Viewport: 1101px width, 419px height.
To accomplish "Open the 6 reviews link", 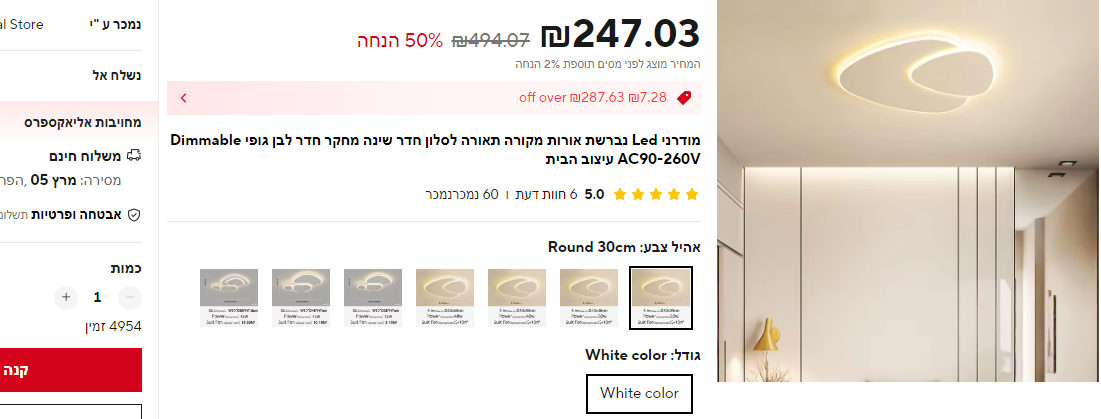I will pos(555,194).
